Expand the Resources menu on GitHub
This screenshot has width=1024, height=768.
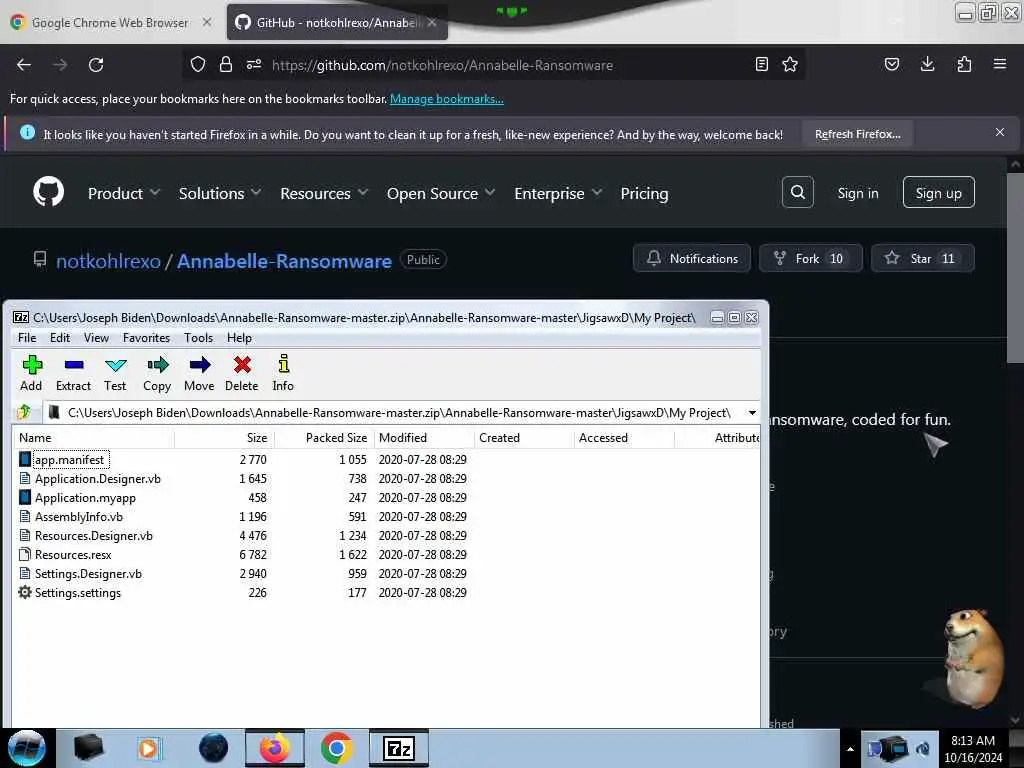coord(324,193)
